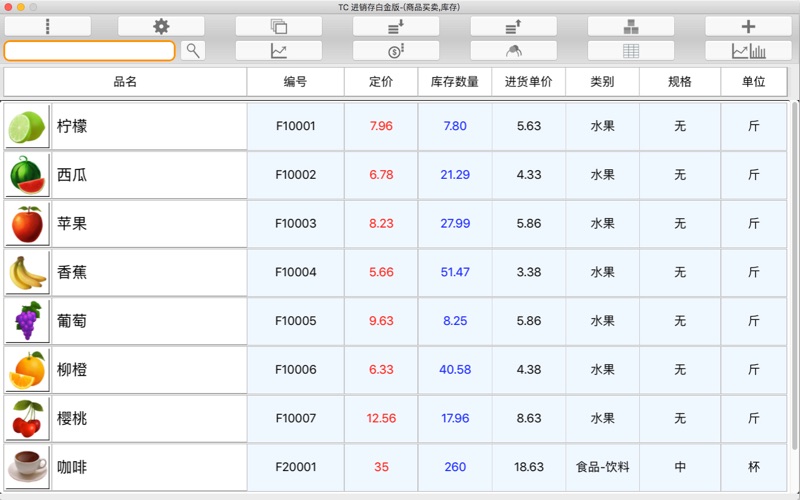Click the three-dots menu toolbar button

(x=47, y=26)
